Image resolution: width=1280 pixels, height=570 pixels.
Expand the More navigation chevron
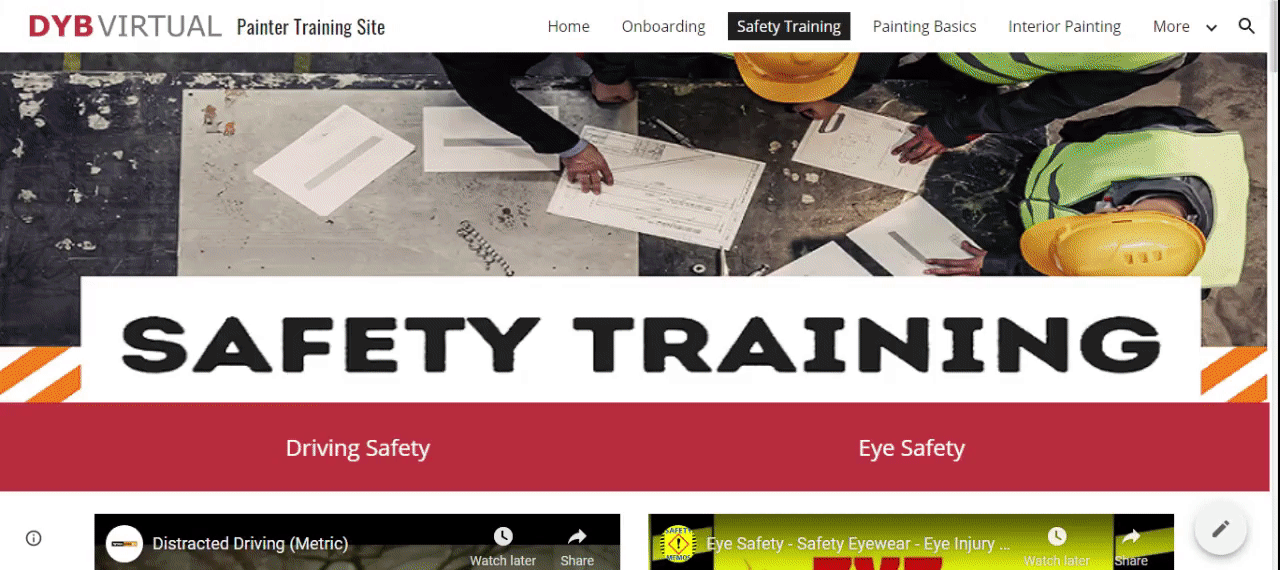point(1211,27)
